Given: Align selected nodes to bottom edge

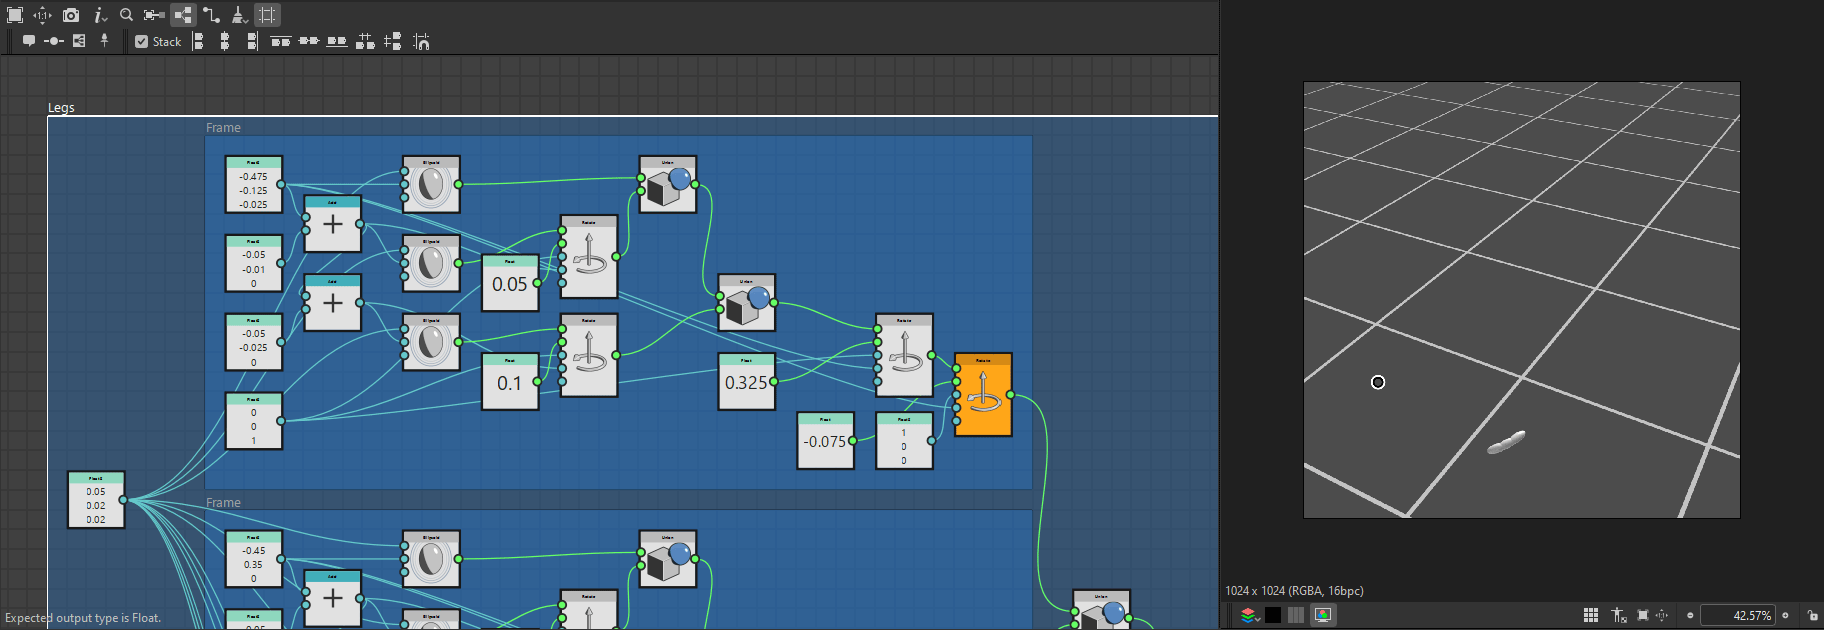Looking at the screenshot, I should pos(337,41).
